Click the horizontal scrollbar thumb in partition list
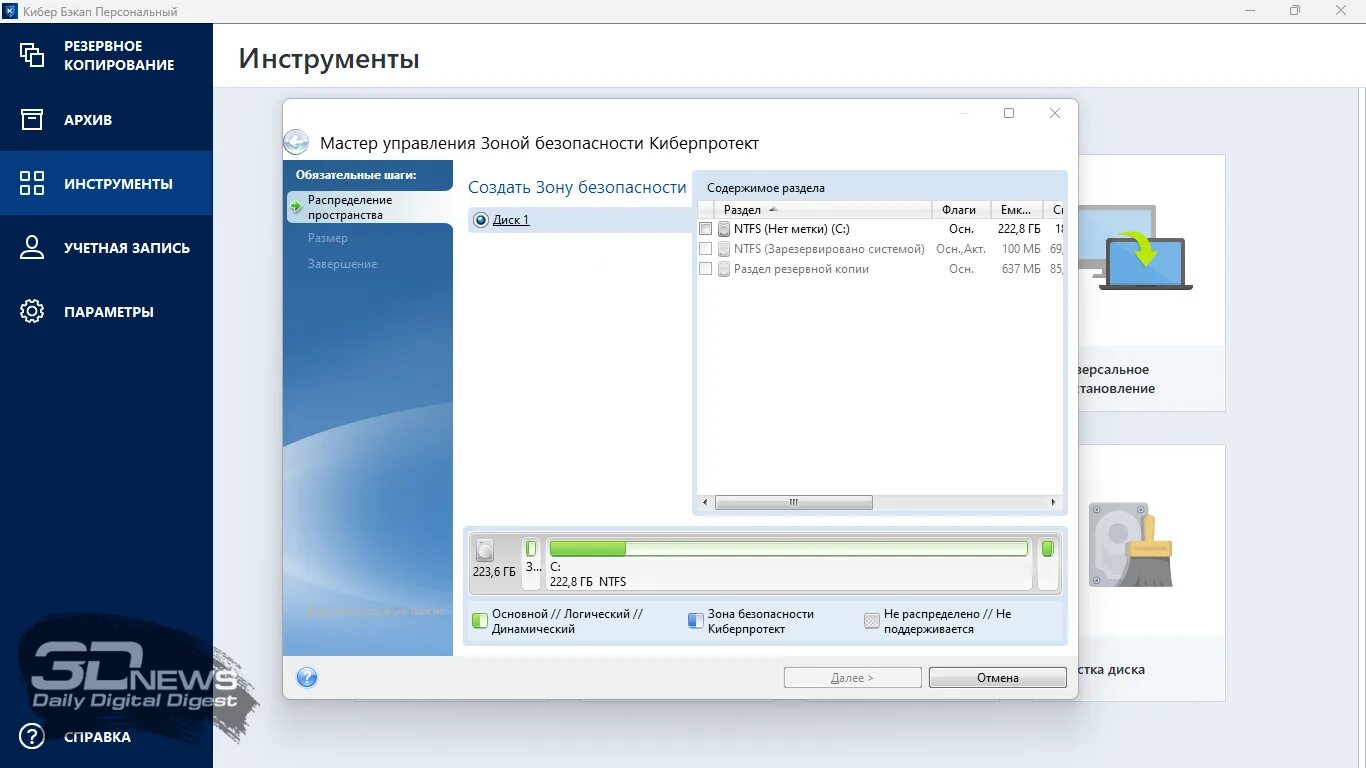 click(794, 502)
